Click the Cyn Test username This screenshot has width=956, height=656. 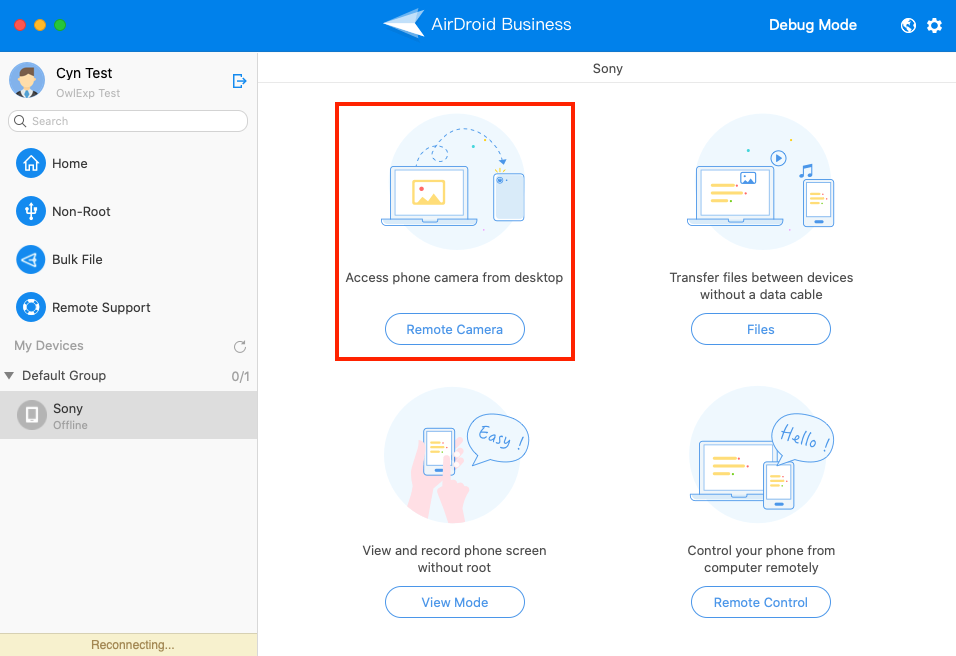[x=84, y=73]
